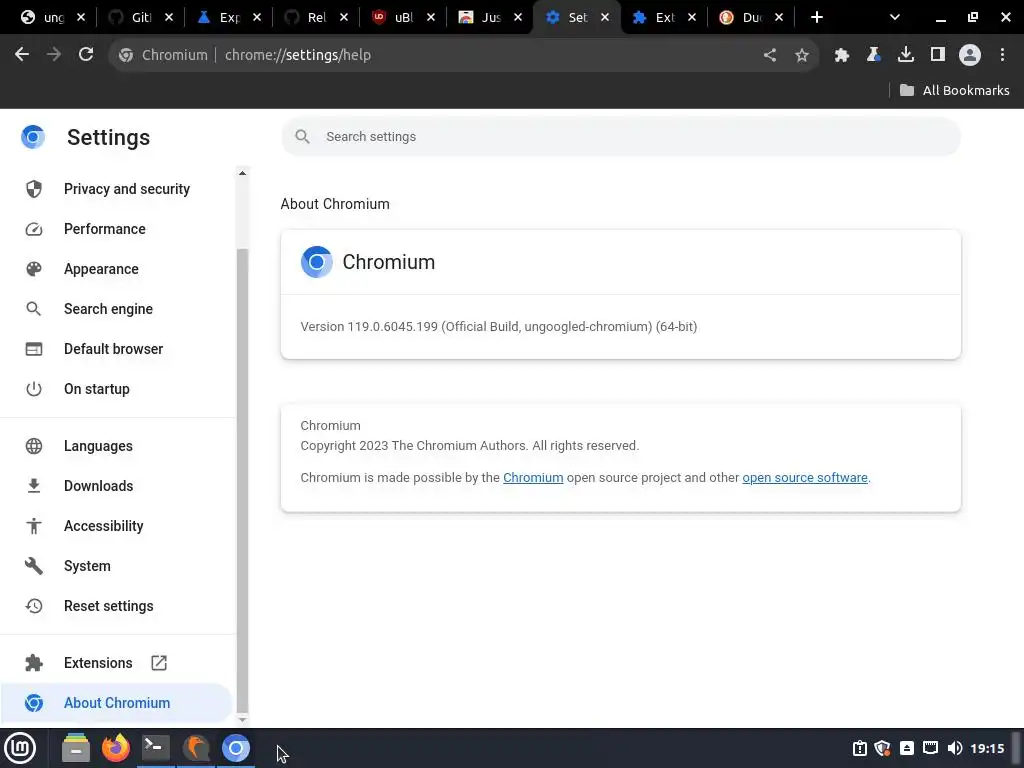Launch Firefox from taskbar

[x=116, y=748]
